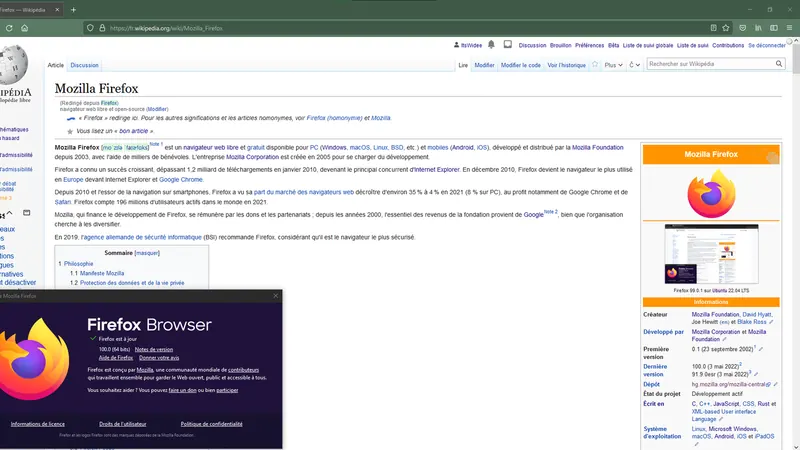Open Droits de l'utilisateur in dialog
Screen dimensions: 800x450
pyautogui.click(x=122, y=424)
